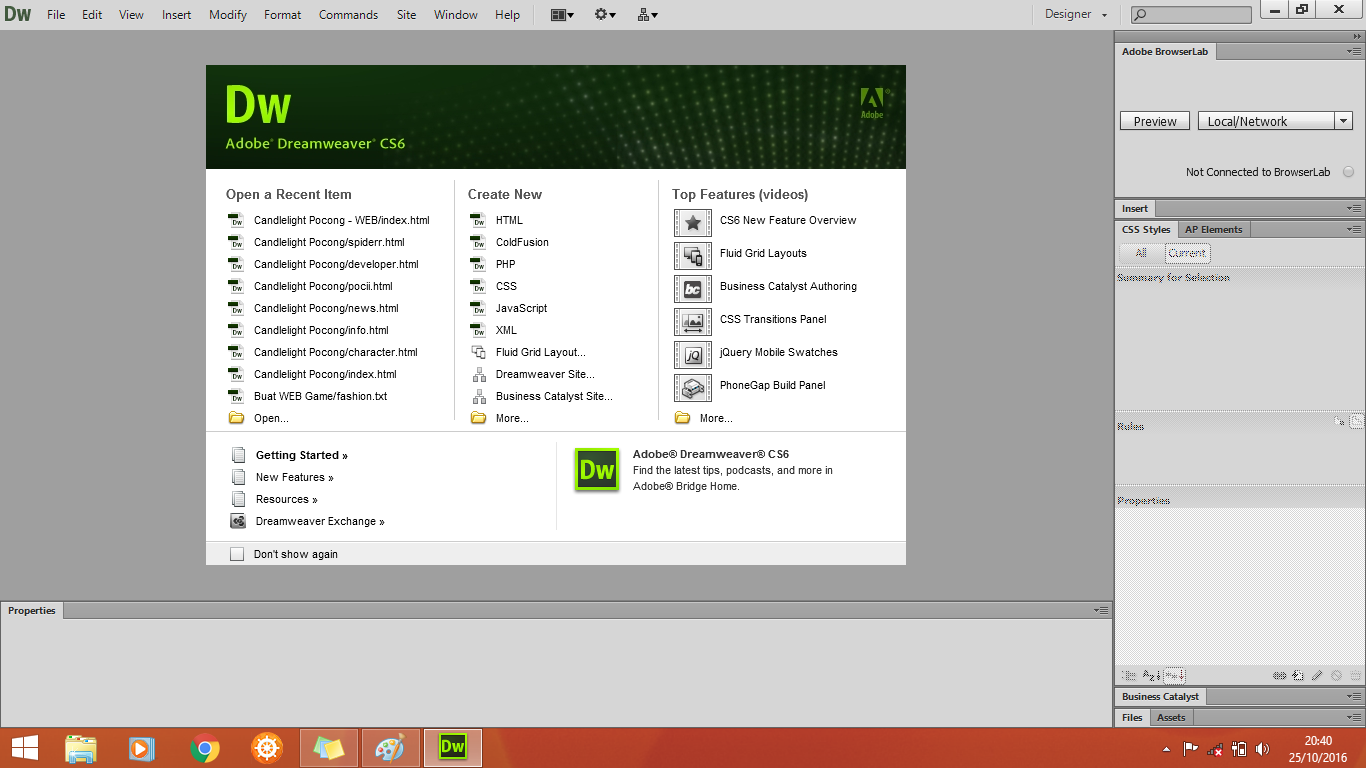The height and width of the screenshot is (768, 1366).
Task: Create a new HTML document
Action: 509,220
